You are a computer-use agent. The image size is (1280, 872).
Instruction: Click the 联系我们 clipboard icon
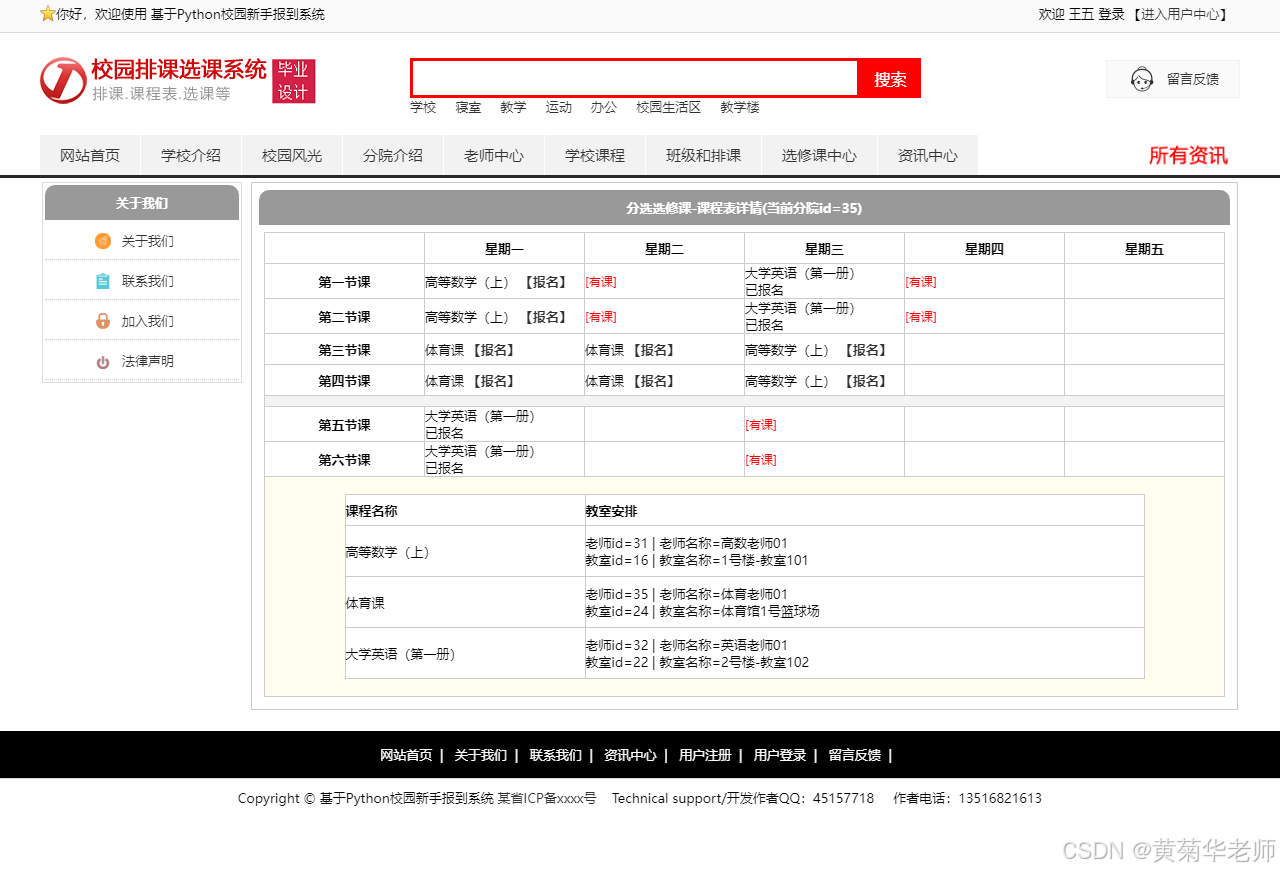tap(103, 281)
